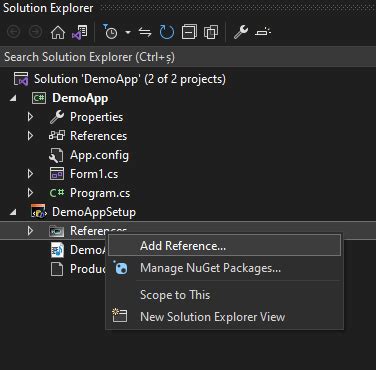This screenshot has width=376, height=370.
Task: Open the Pending Changes Filter clock icon
Action: coord(110,32)
